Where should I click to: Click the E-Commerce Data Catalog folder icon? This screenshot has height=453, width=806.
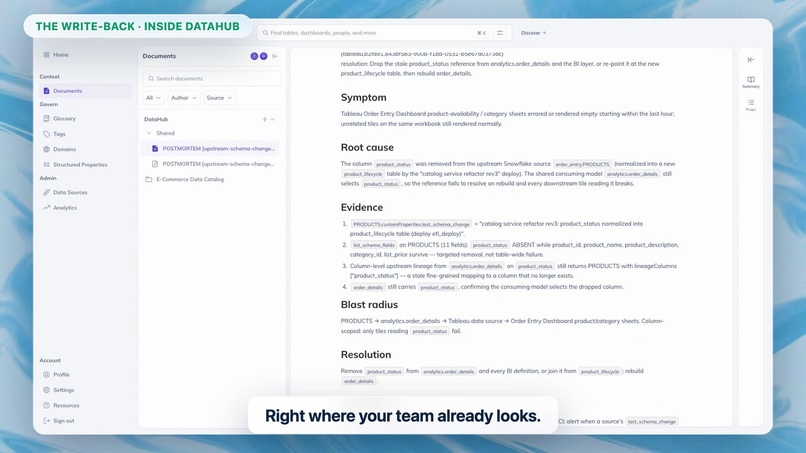pos(149,179)
